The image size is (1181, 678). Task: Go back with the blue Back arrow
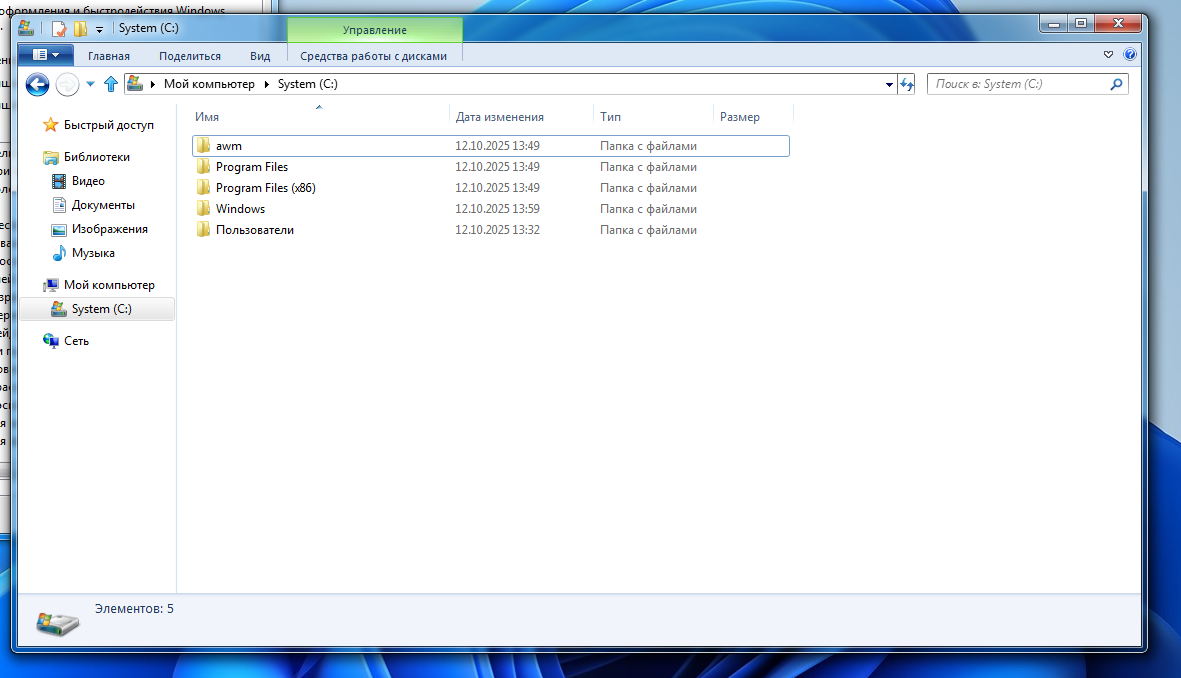(38, 84)
